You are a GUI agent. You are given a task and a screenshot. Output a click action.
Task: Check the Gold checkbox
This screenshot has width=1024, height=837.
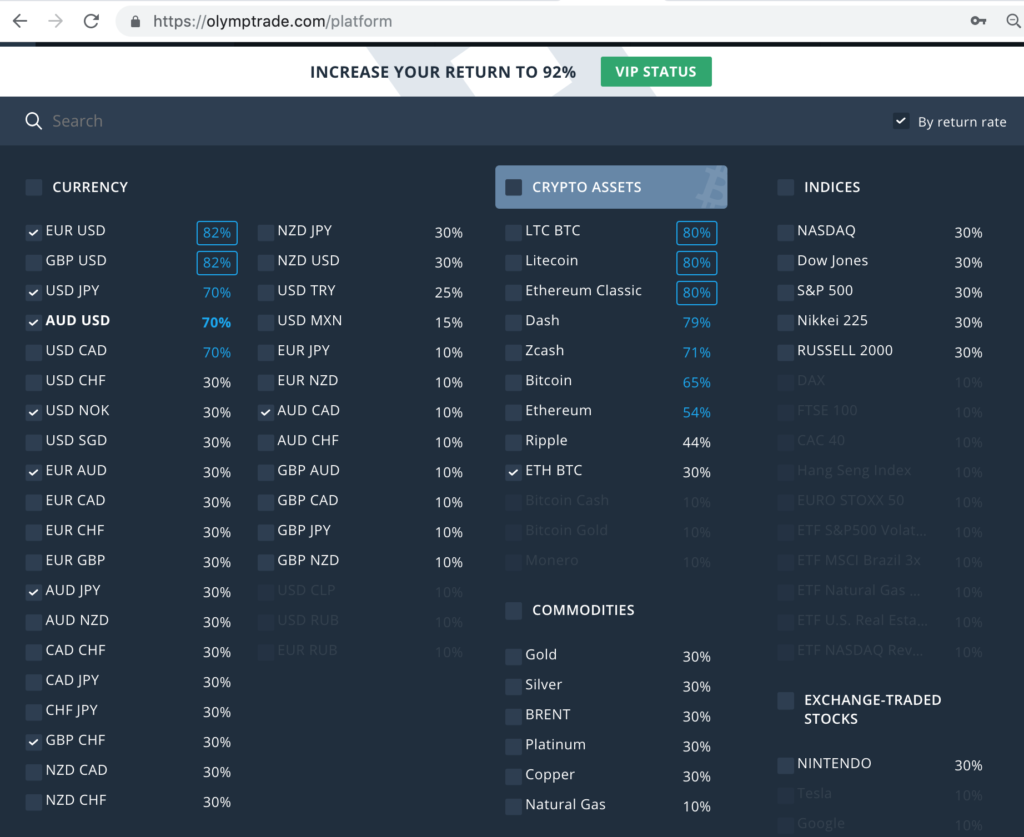coord(513,656)
